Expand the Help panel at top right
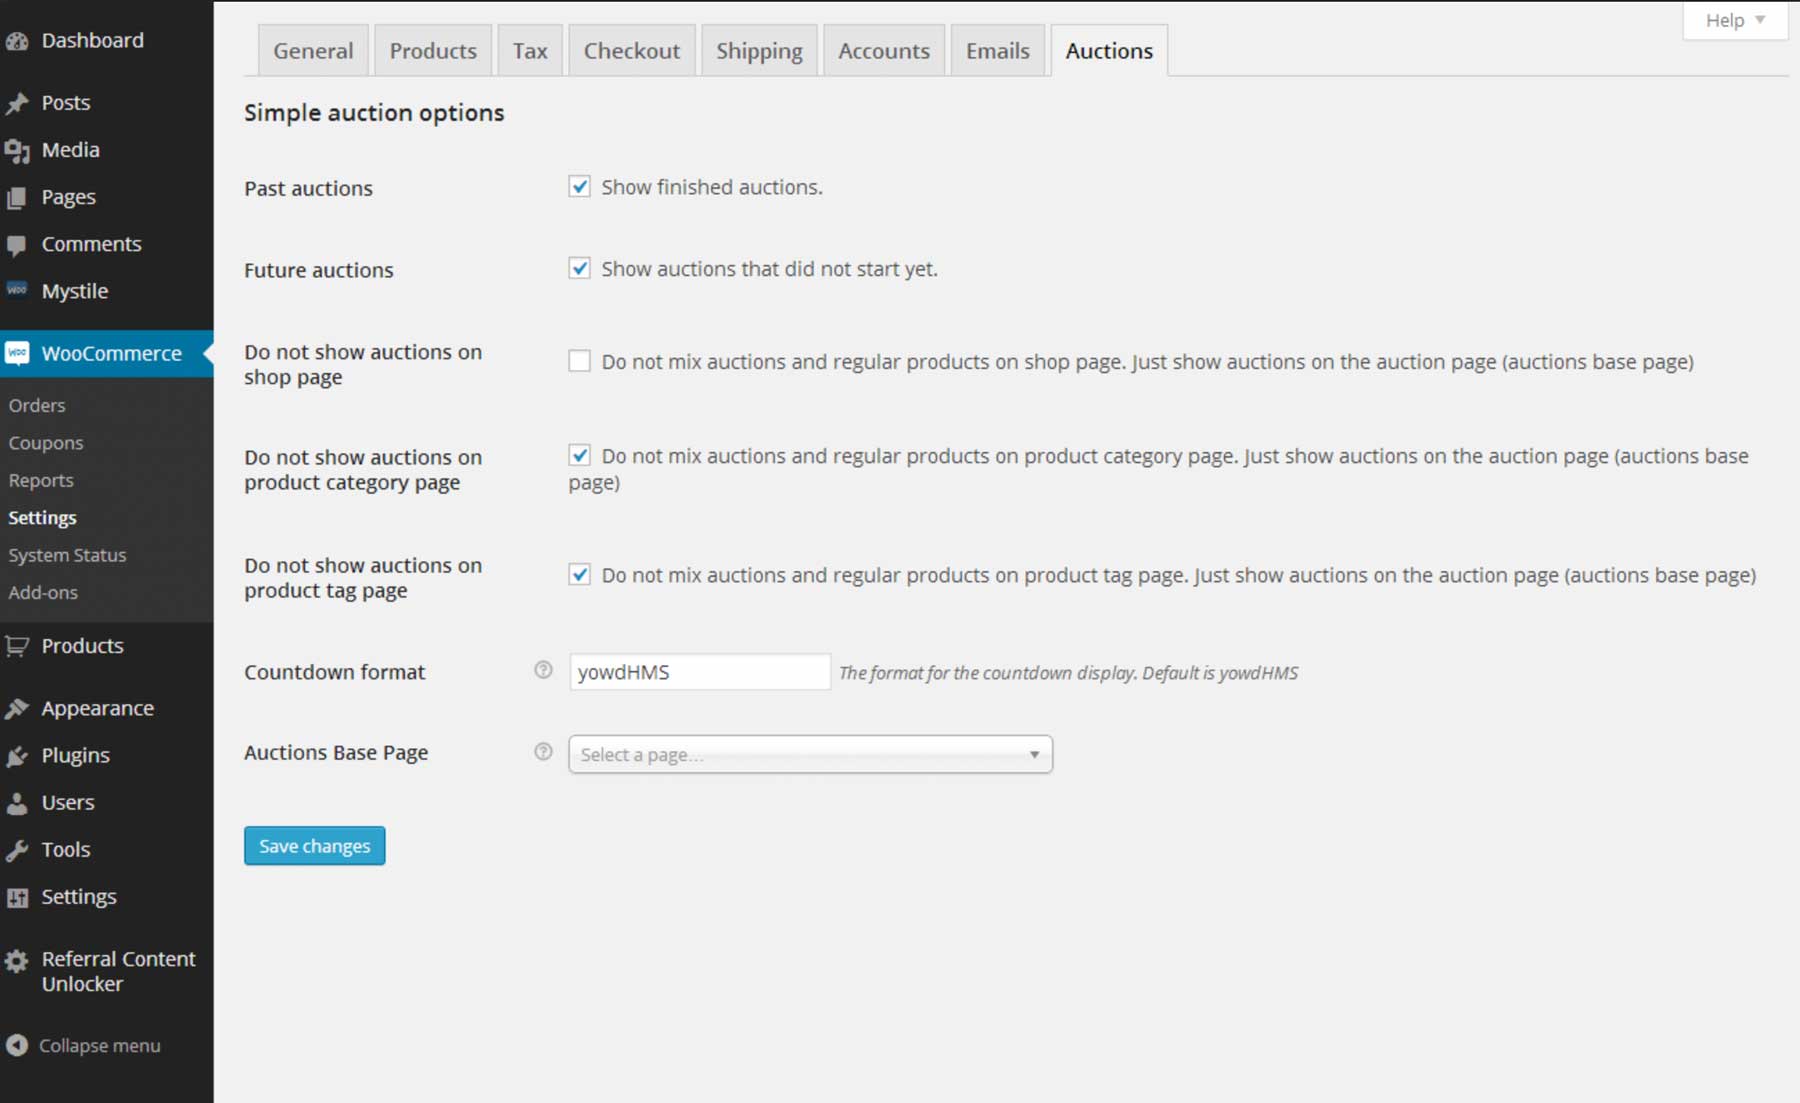Screen dimensions: 1800x1103 coord(1734,19)
